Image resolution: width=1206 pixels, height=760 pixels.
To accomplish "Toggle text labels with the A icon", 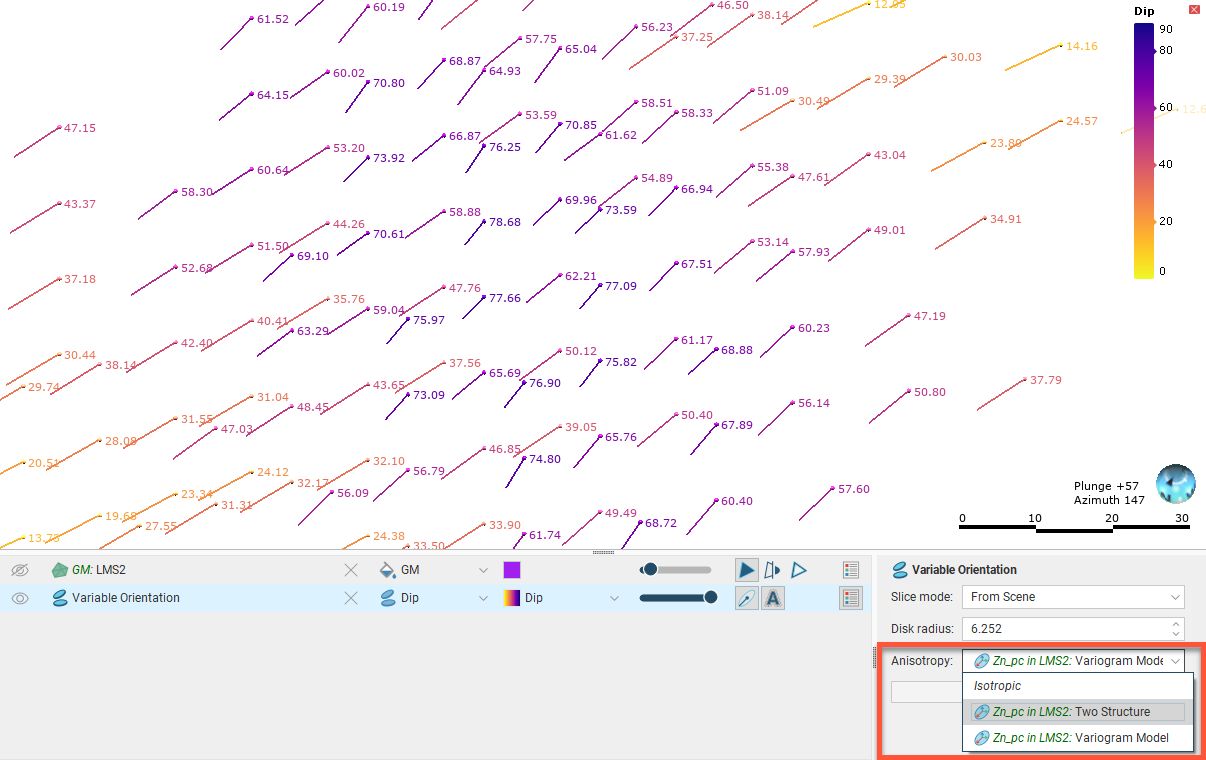I will 772,598.
